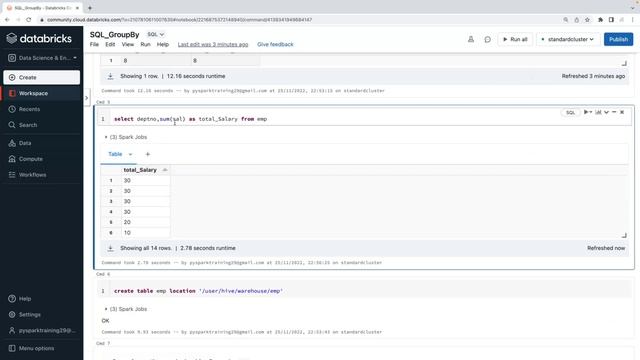This screenshot has height=360, width=640.
Task: Open the notebook SQL language dropdown
Action: pyautogui.click(x=156, y=34)
